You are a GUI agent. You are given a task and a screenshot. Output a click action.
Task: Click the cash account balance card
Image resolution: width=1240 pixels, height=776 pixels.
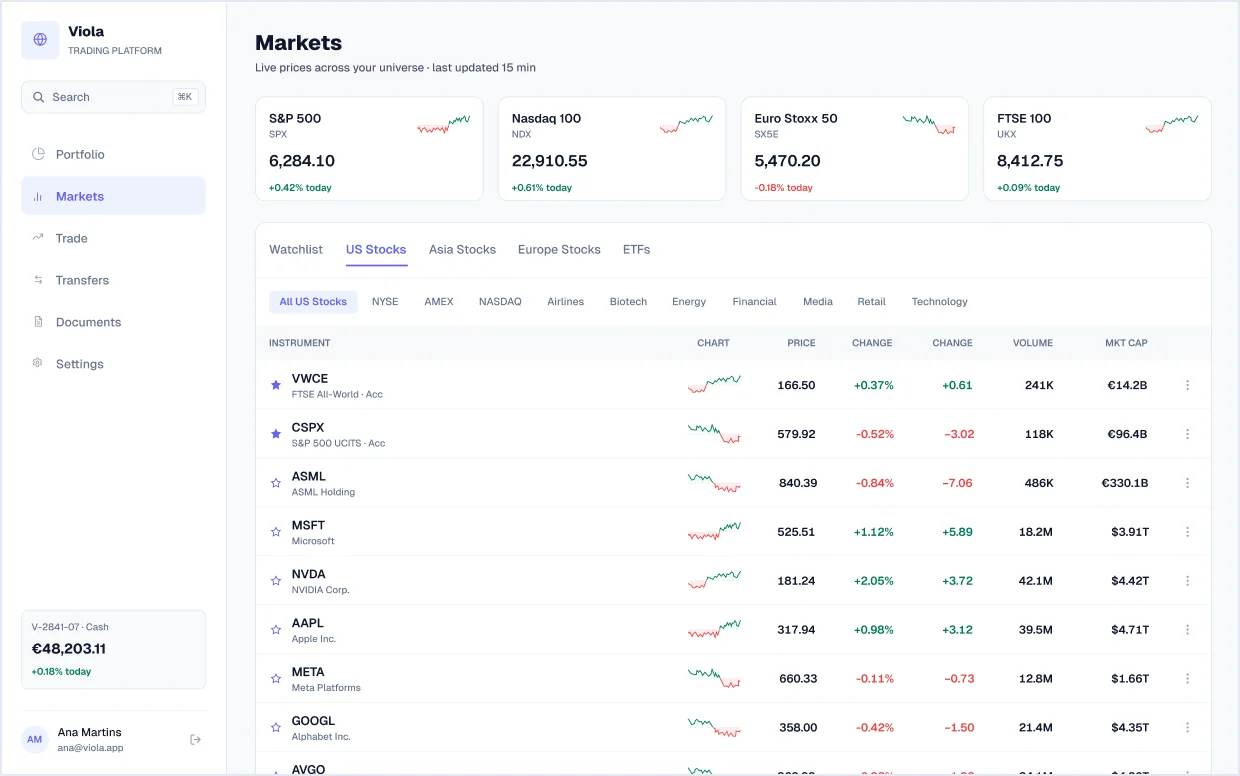click(113, 650)
